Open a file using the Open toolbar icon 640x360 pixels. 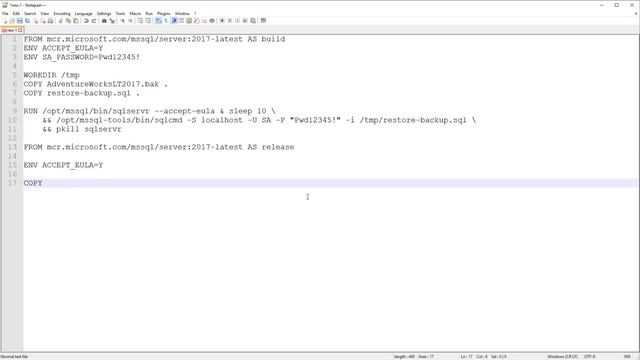(x=12, y=20)
